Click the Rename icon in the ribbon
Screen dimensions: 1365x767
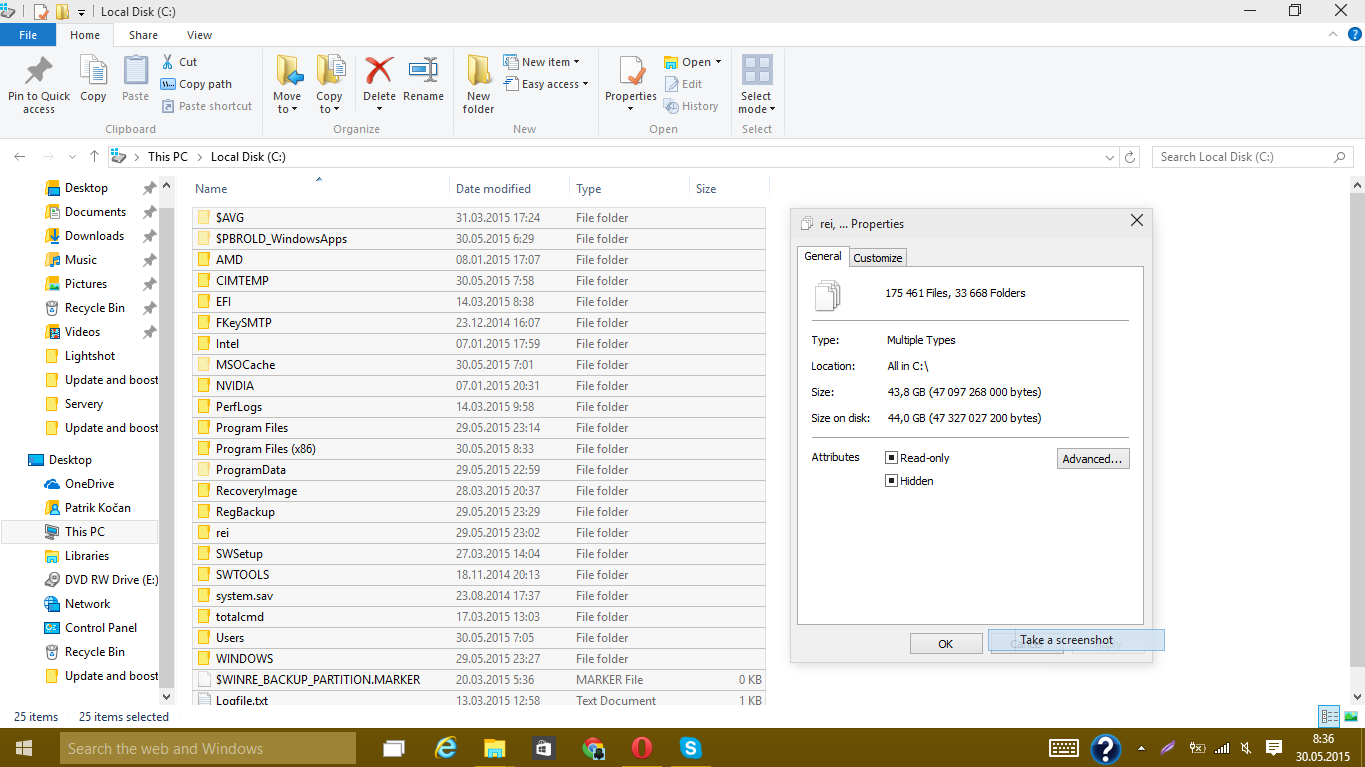click(x=423, y=72)
